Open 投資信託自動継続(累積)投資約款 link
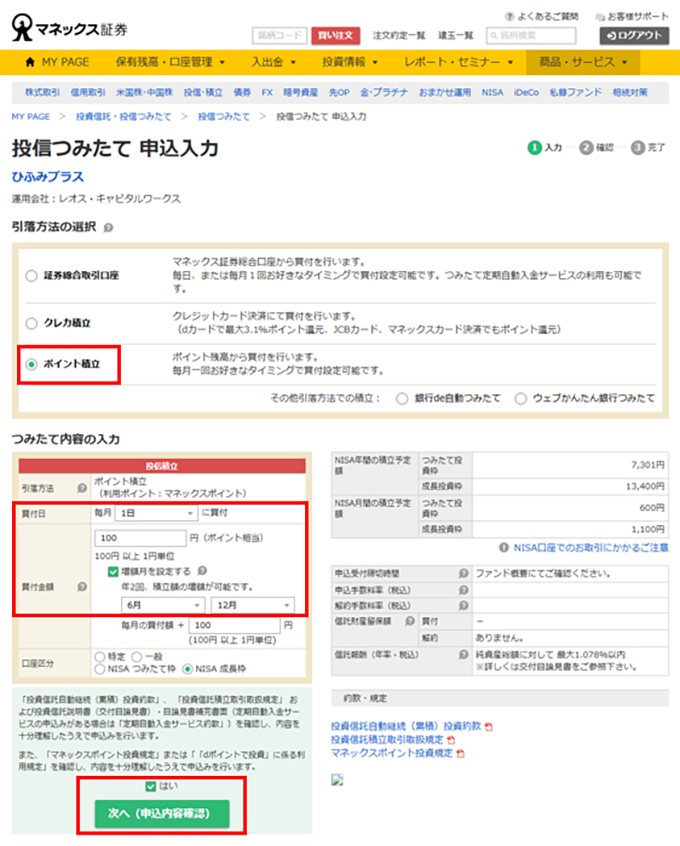Image resolution: width=680 pixels, height=846 pixels. pos(405,726)
